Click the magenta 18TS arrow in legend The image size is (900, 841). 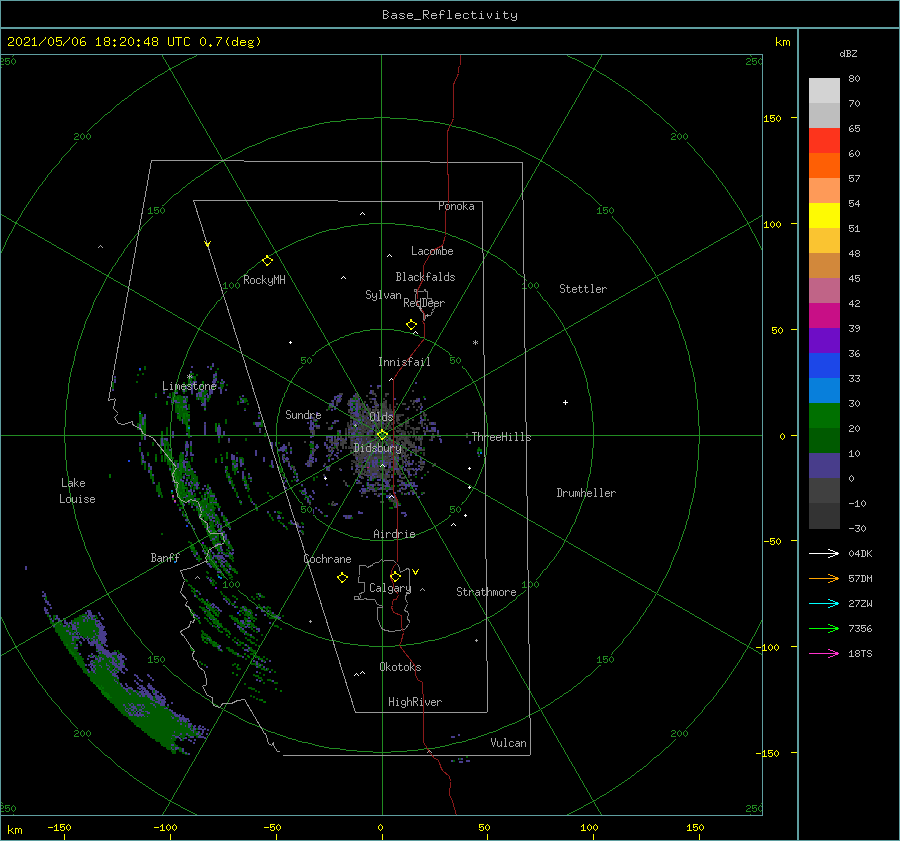(x=824, y=653)
